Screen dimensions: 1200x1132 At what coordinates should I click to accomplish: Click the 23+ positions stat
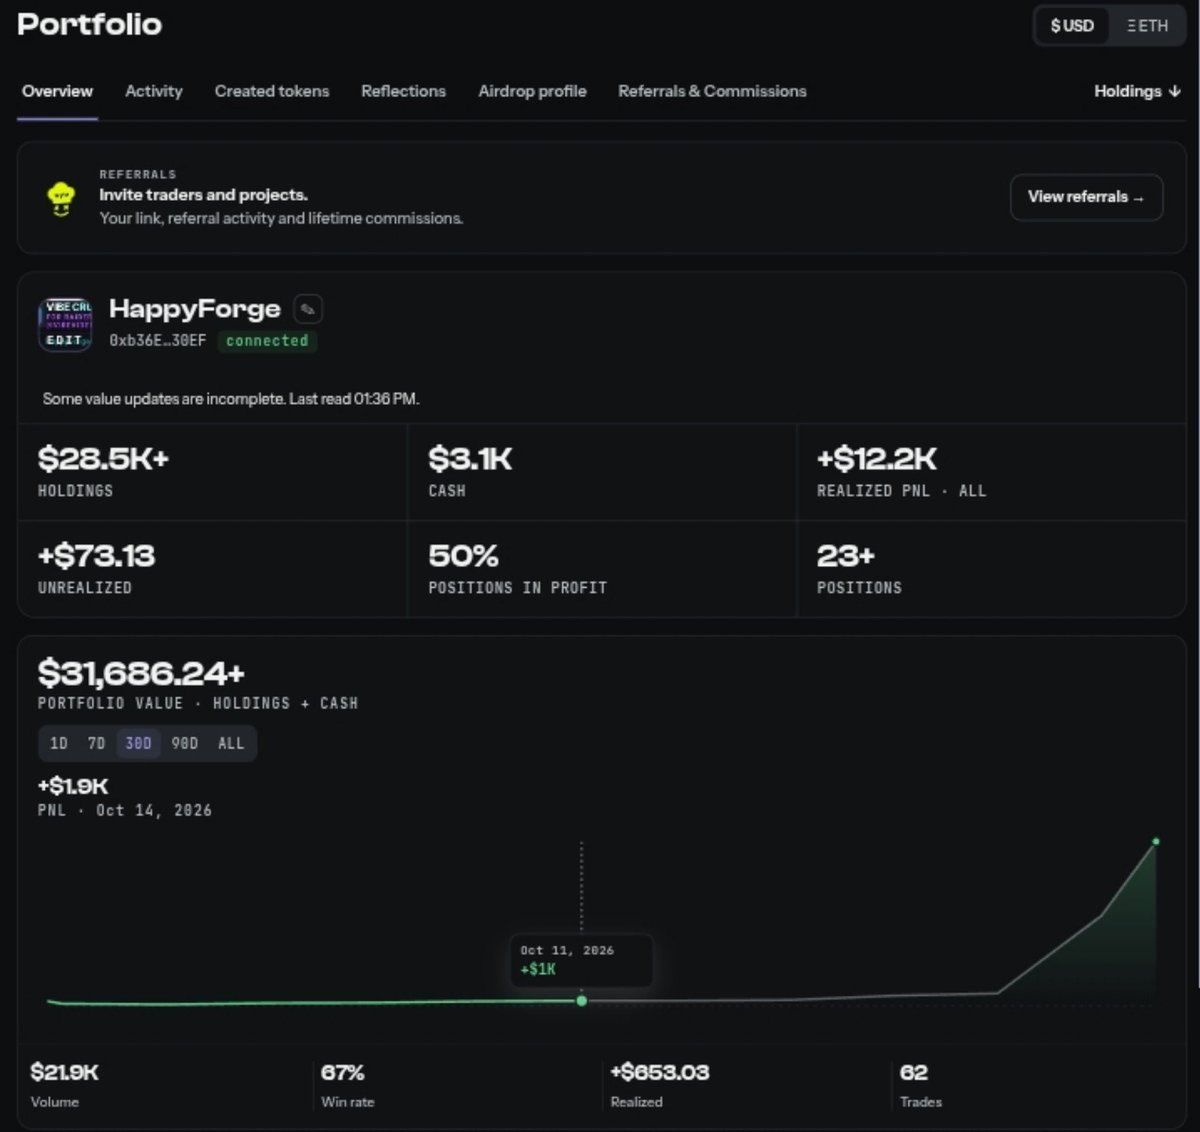tap(846, 556)
